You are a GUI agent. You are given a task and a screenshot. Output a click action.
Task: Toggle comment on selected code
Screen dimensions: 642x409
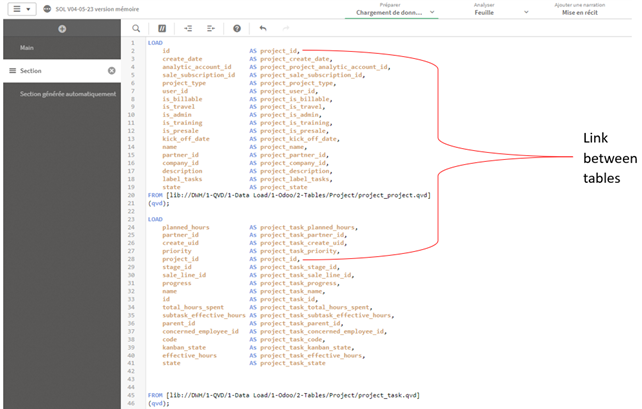coord(161,28)
